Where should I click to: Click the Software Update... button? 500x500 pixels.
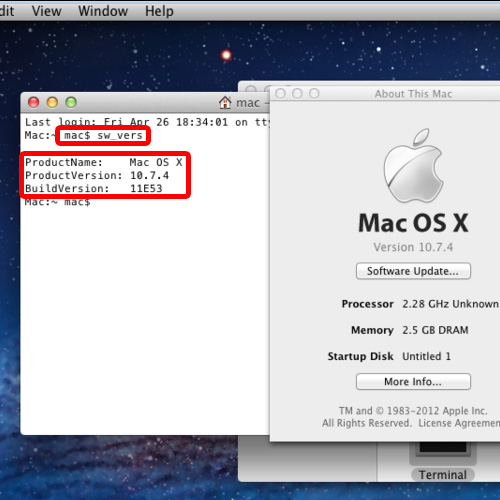tap(413, 271)
